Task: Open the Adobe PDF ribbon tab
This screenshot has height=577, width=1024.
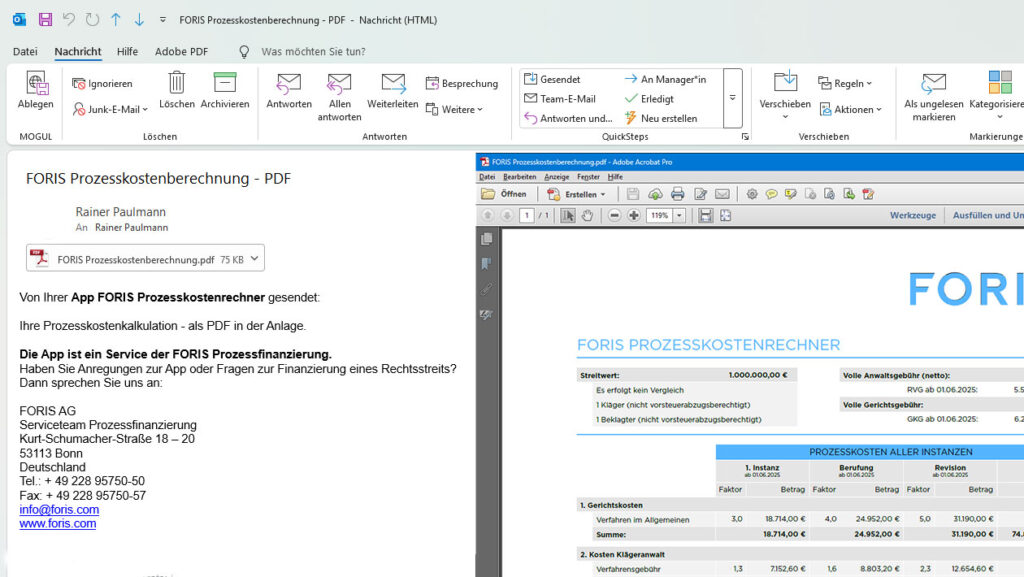Action: coord(181,52)
